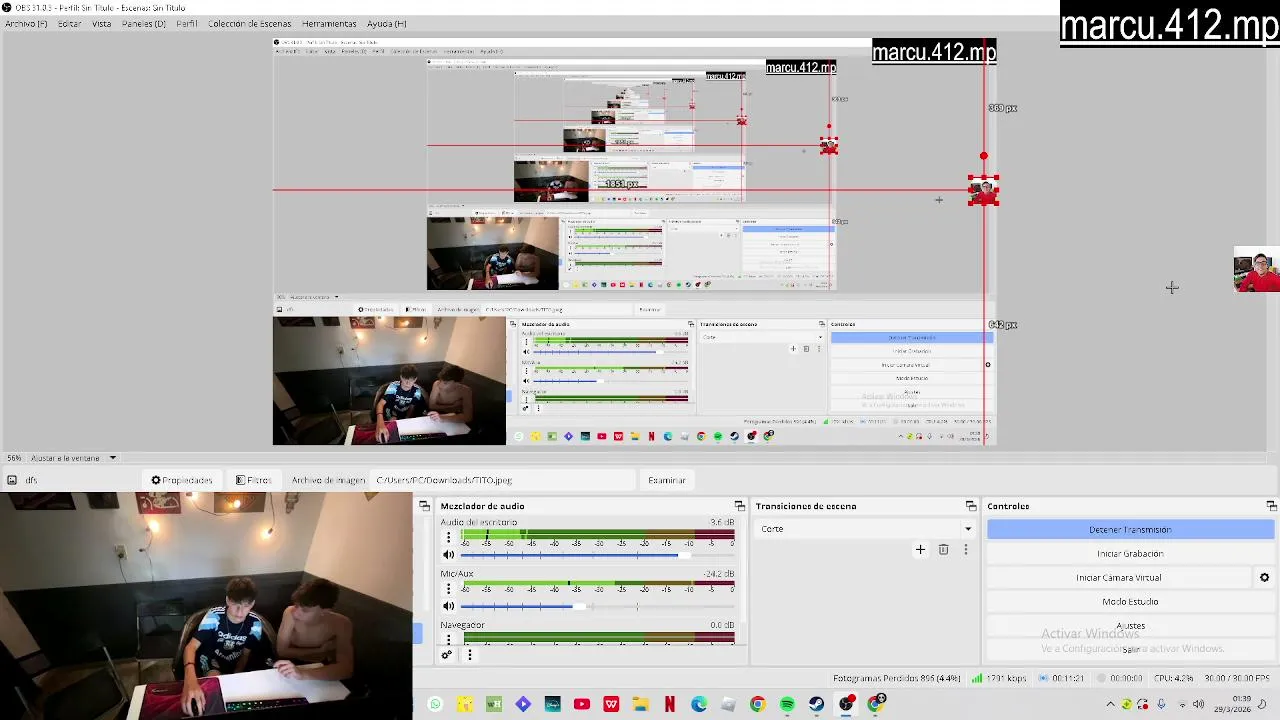Open the Vista menu

pos(102,24)
